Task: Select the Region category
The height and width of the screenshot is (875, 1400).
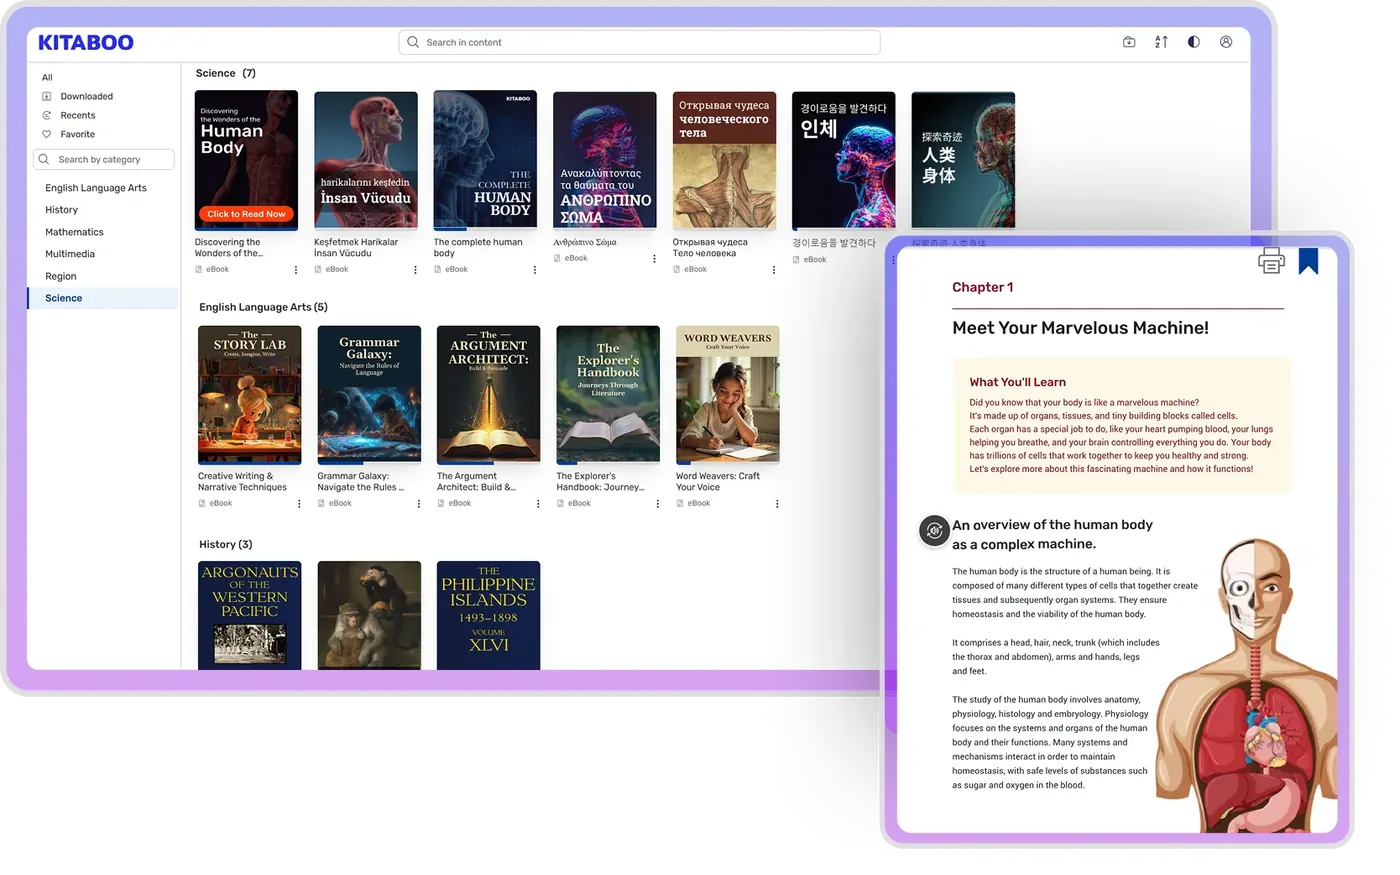Action: 61,276
